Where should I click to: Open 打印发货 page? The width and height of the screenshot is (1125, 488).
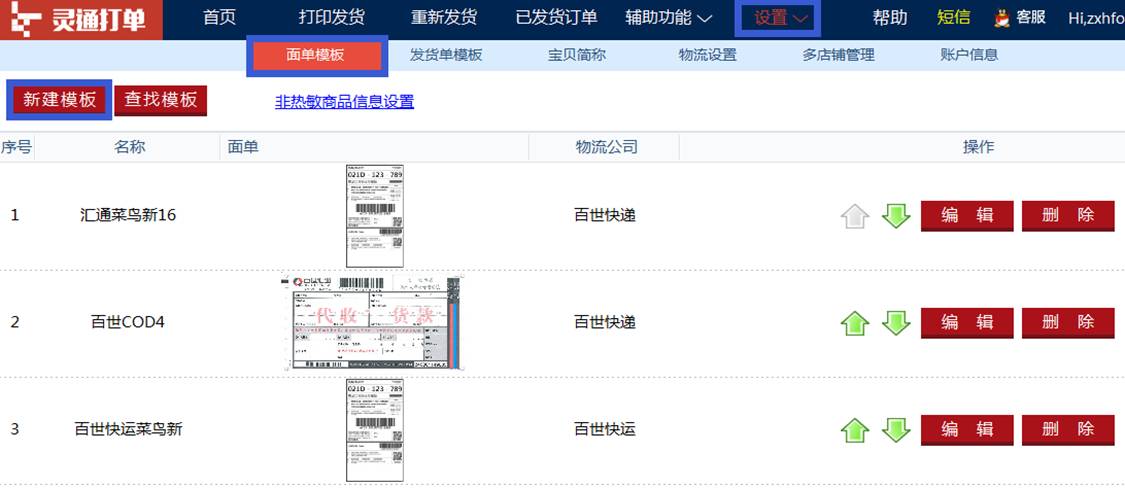point(331,18)
